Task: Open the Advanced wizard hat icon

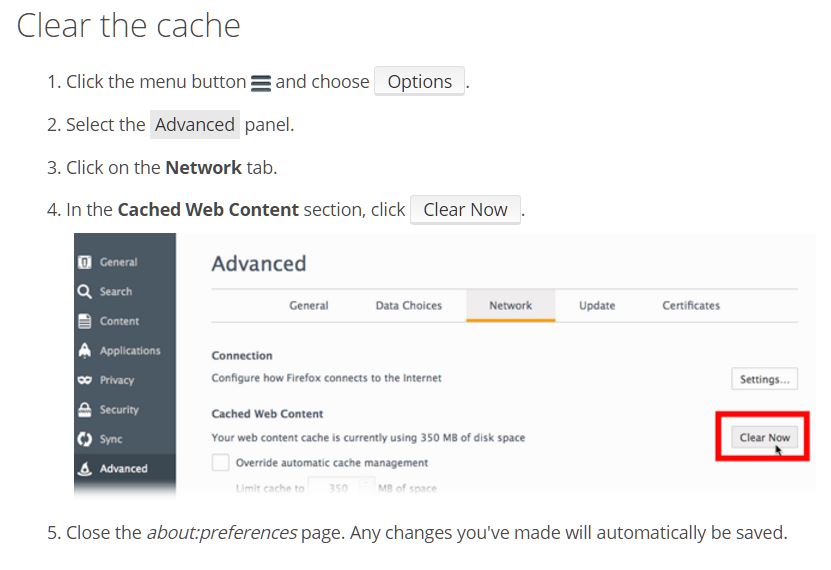Action: pos(85,468)
